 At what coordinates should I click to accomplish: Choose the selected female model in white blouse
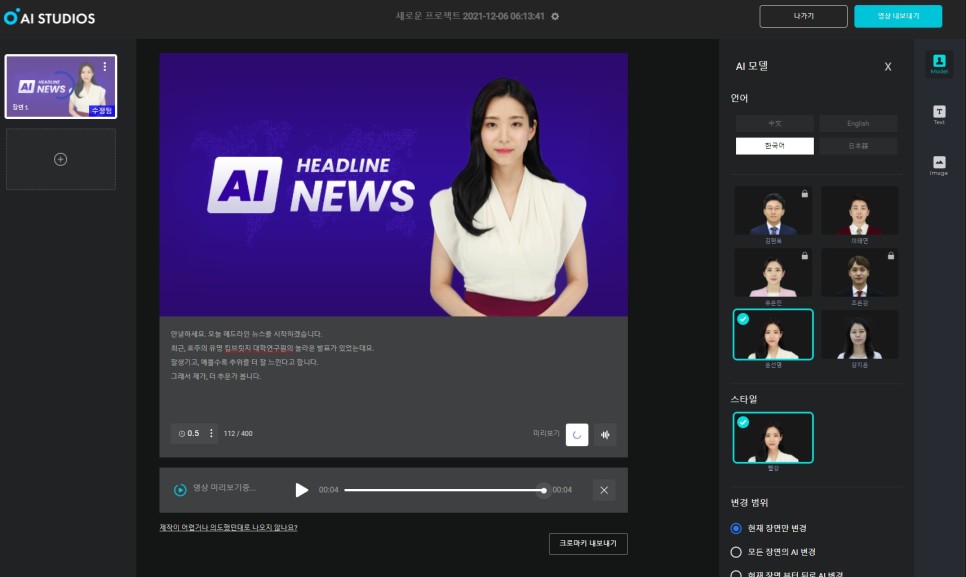point(773,334)
